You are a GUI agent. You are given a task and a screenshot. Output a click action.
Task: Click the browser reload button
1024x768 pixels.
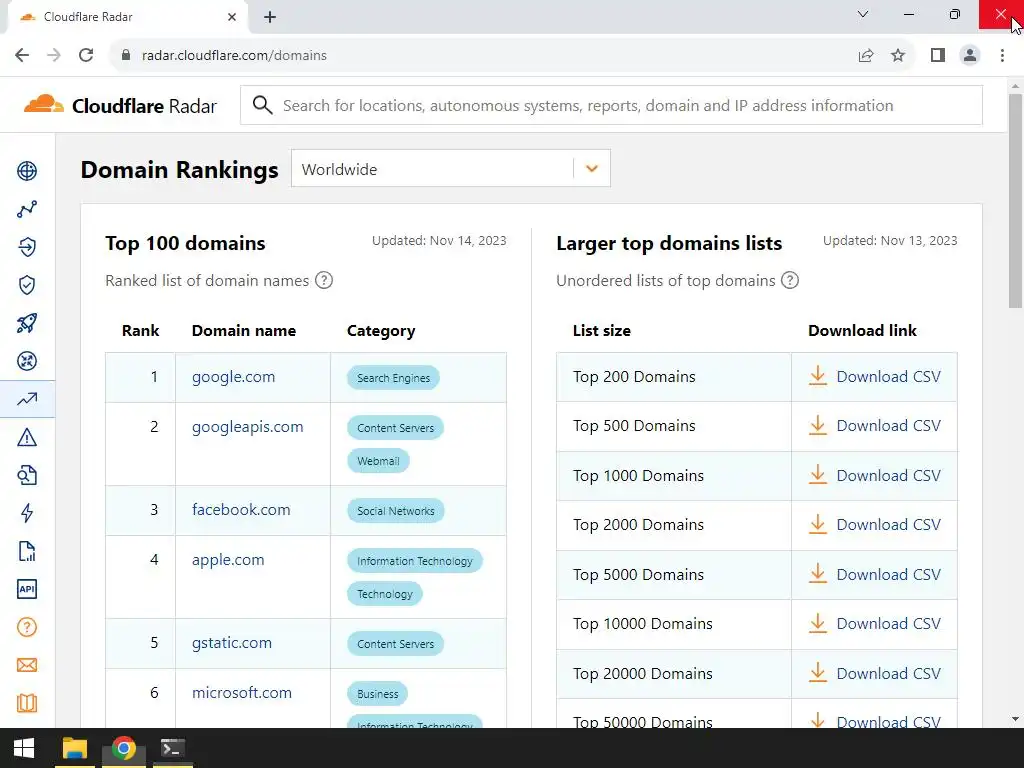tap(86, 55)
